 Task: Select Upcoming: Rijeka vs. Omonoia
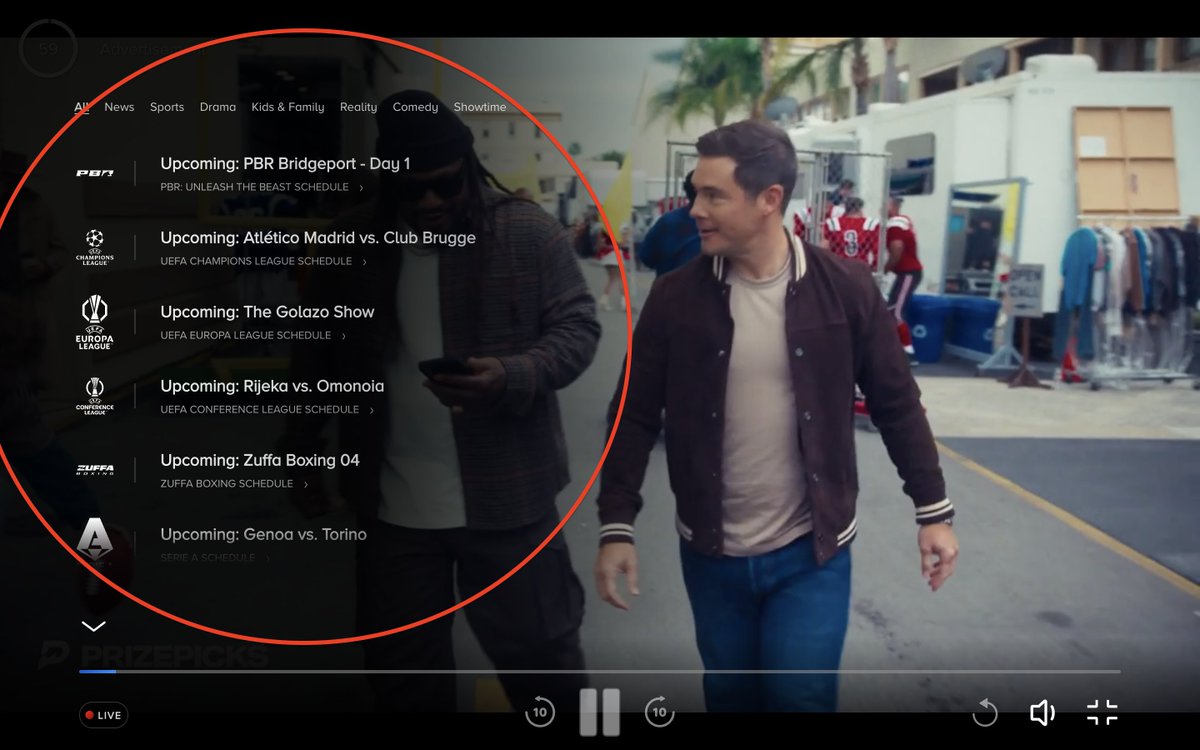coord(272,386)
